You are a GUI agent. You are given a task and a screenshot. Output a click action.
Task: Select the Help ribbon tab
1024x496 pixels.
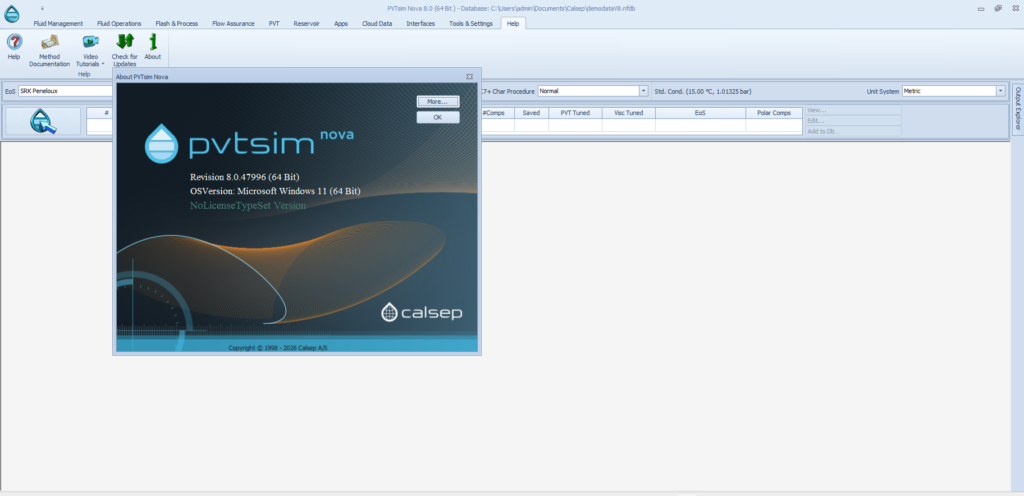(513, 23)
